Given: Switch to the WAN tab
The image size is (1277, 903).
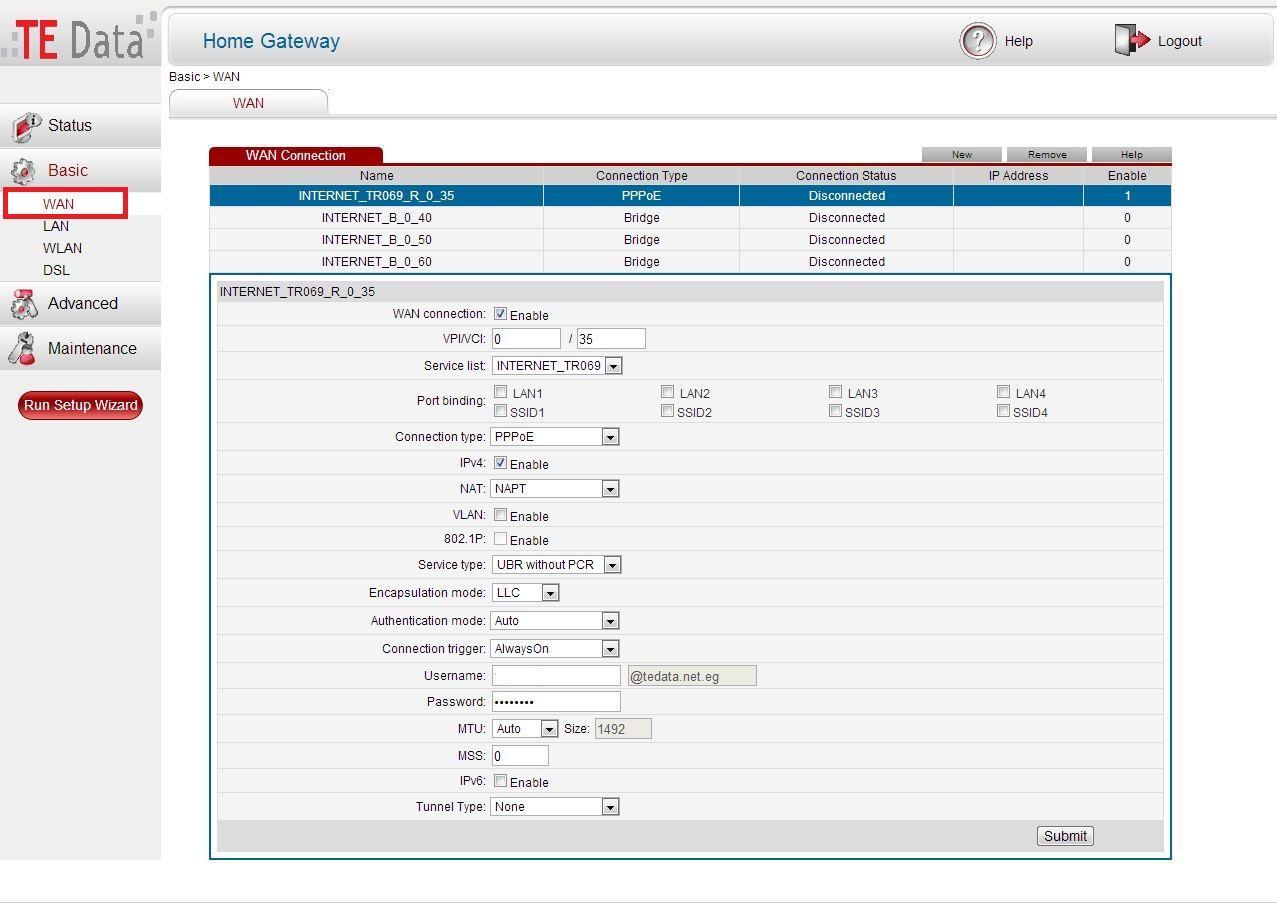Looking at the screenshot, I should 247,102.
